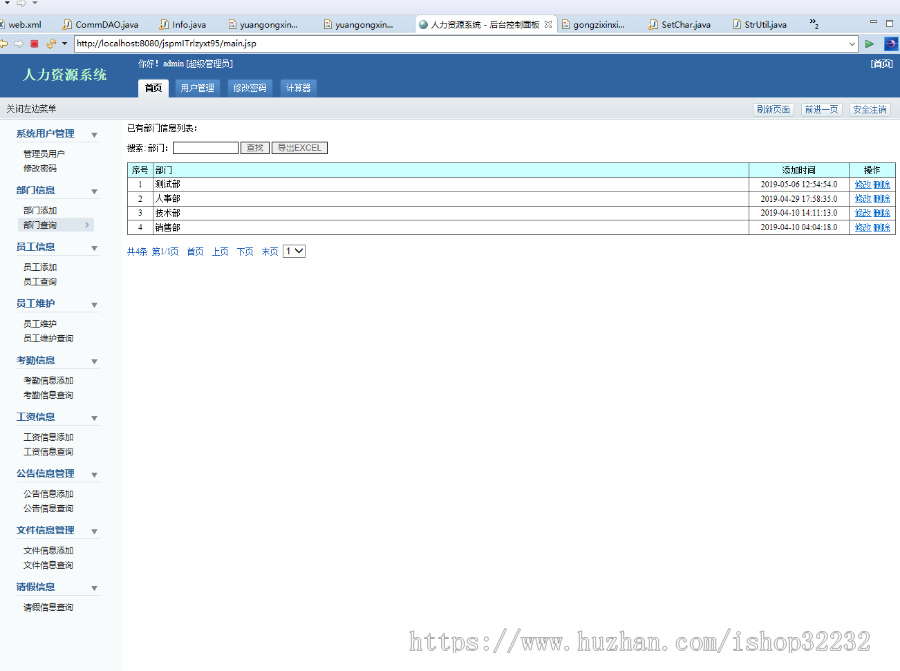Open 文件信息查询 in the sidebar
The width and height of the screenshot is (900, 671).
(48, 565)
